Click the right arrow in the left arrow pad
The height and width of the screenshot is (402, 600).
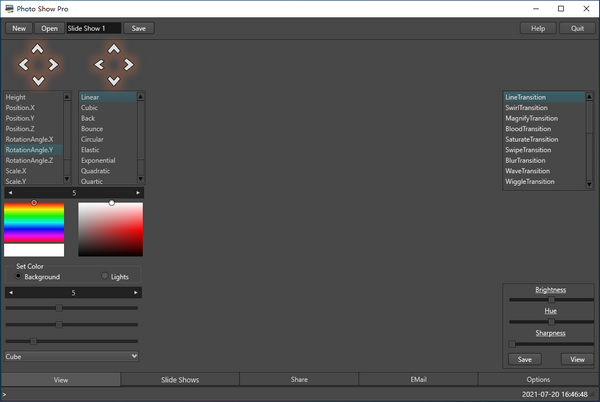click(53, 65)
